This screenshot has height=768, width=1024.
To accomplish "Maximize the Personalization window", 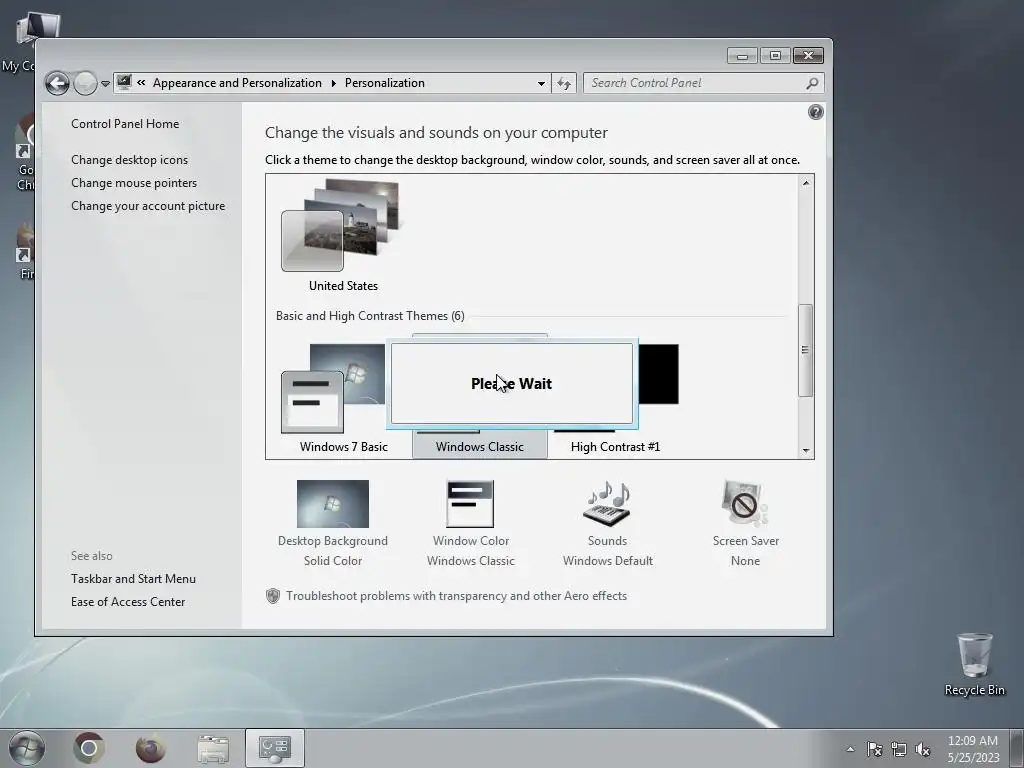I will [x=775, y=56].
